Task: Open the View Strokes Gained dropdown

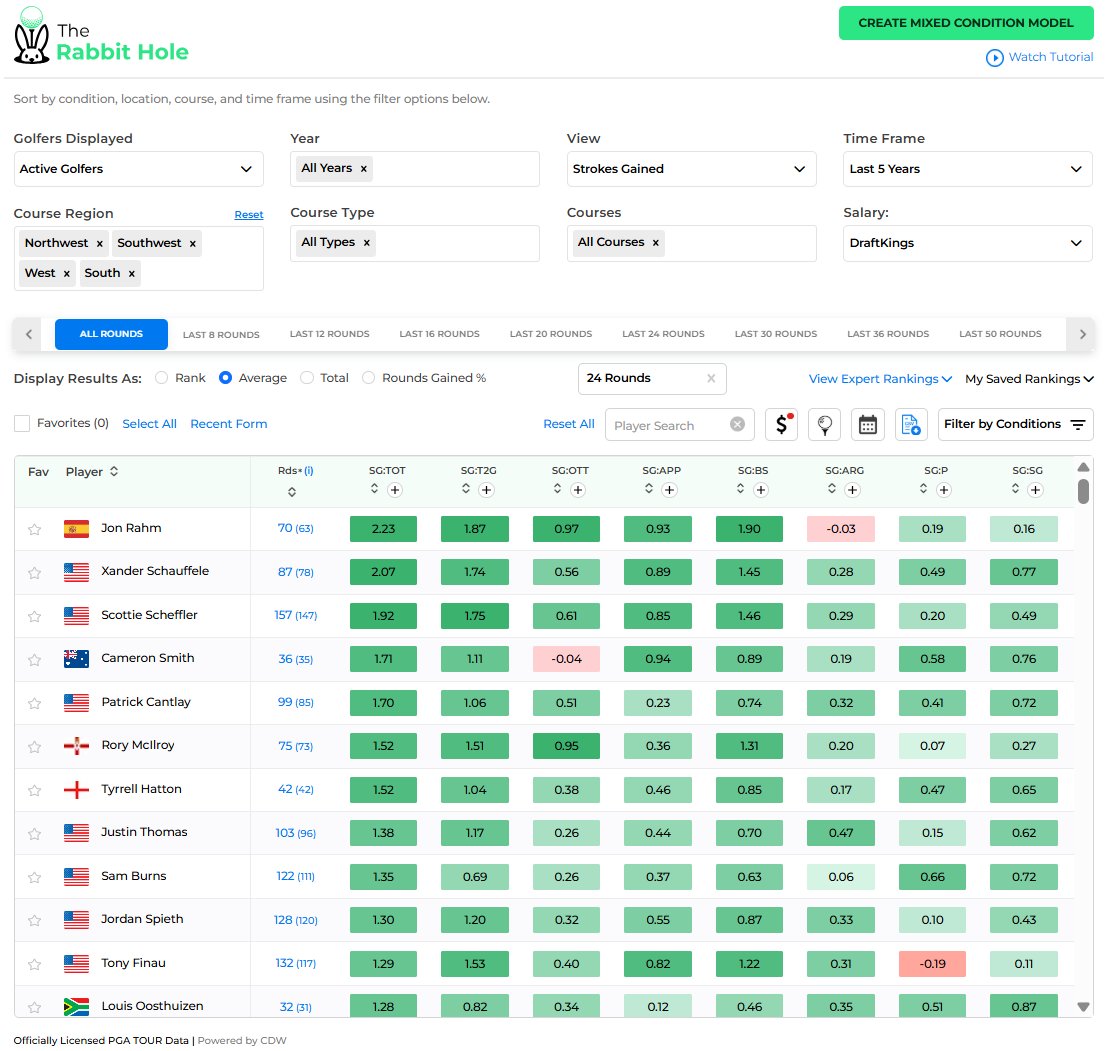Action: (x=691, y=169)
